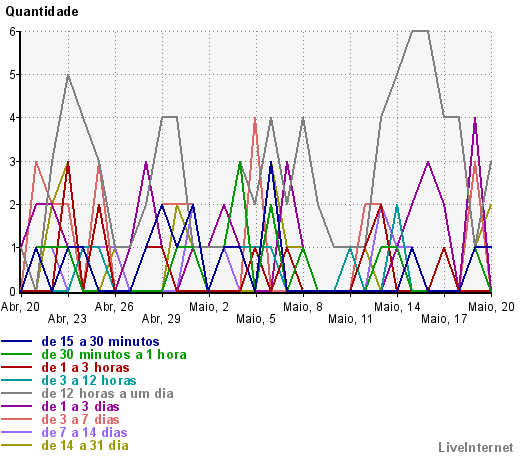Image resolution: width=520 pixels, height=457 pixels.
Task: Click the 'Maio, 2' date label
Action: coord(209,307)
